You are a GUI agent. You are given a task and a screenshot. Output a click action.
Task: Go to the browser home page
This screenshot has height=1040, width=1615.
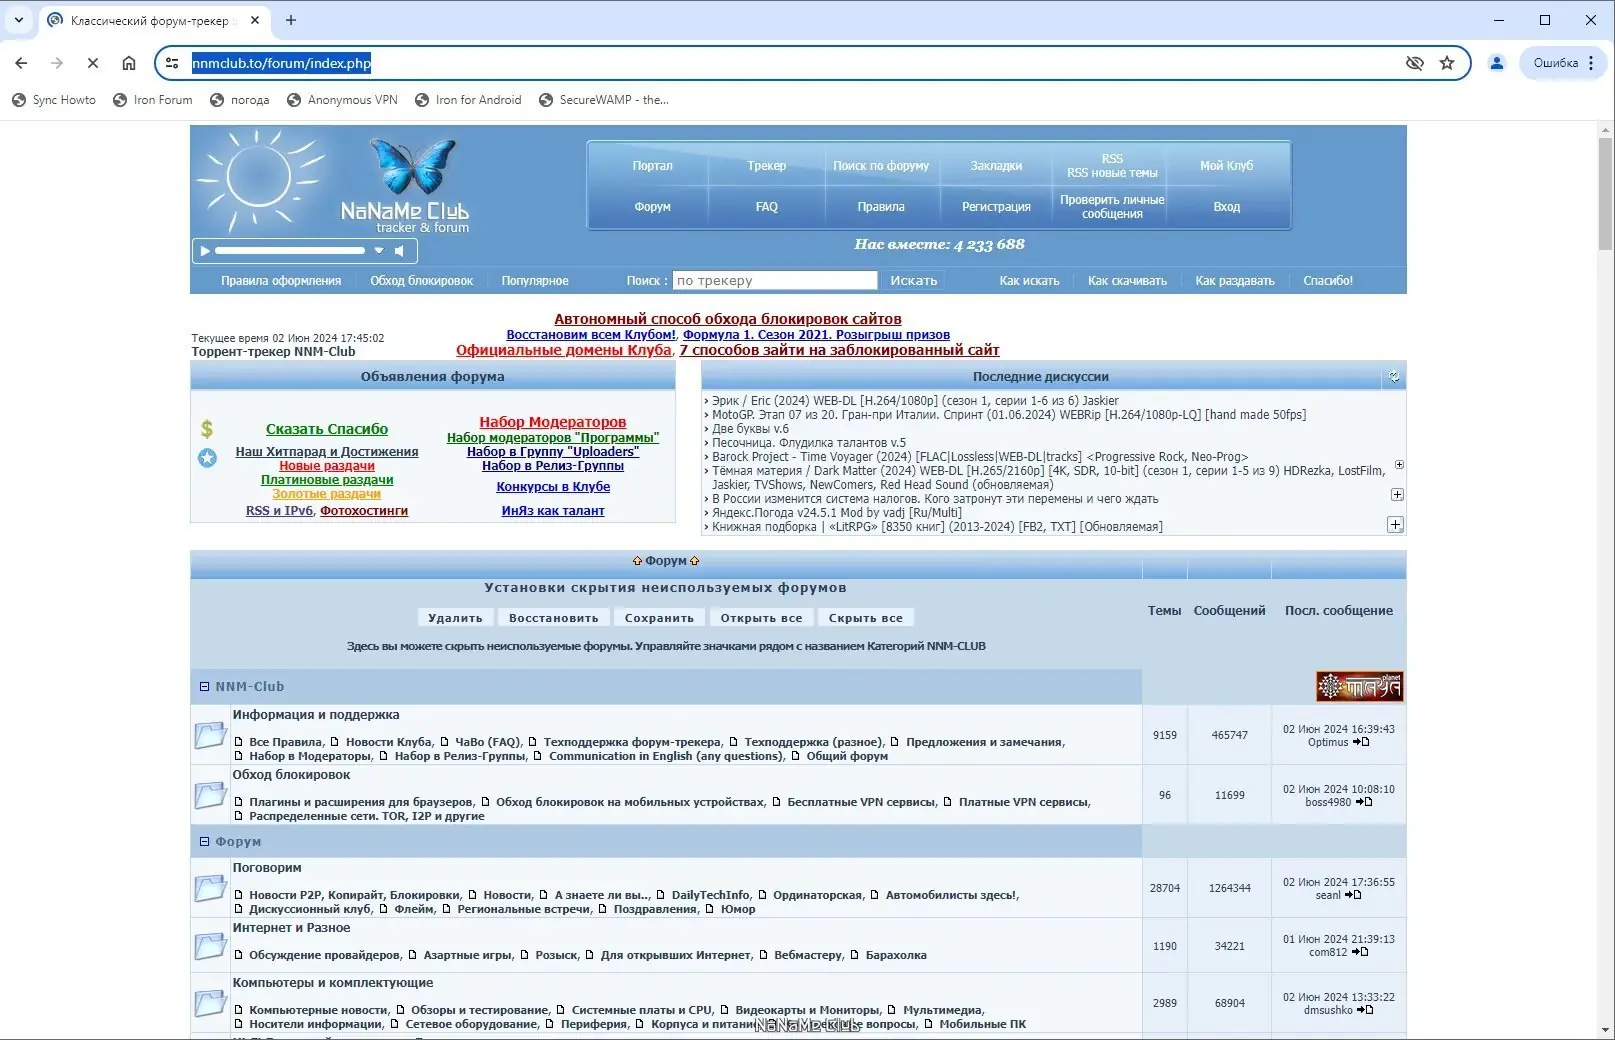click(129, 63)
